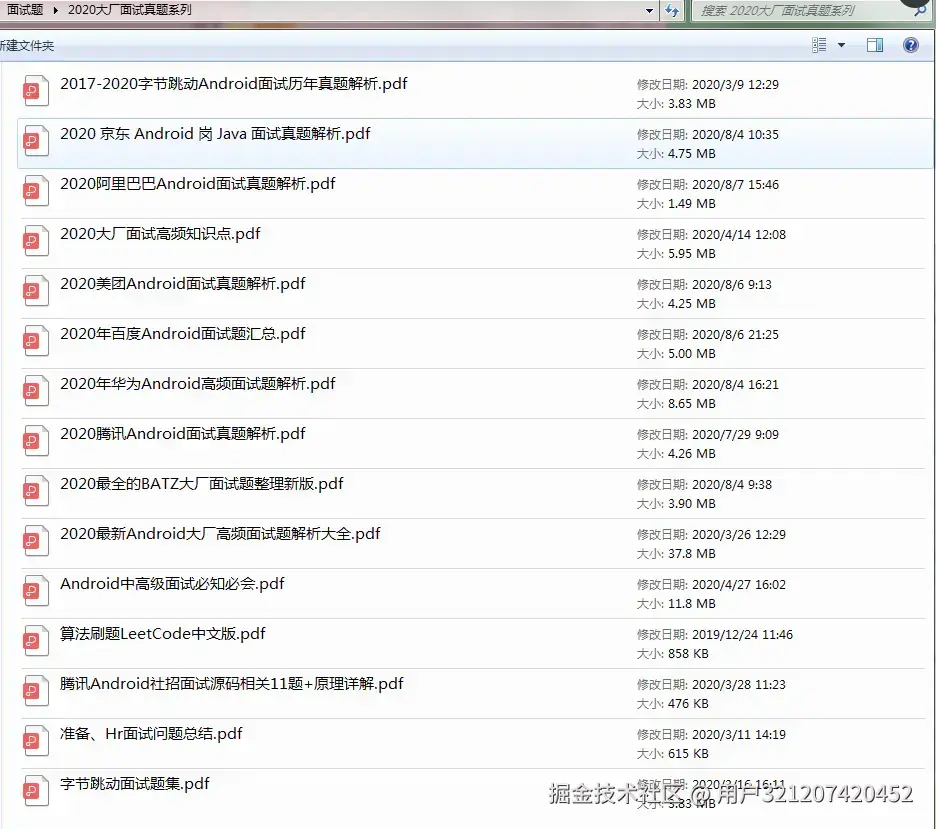Click modified date 2020/4/14 12:08

739,235
